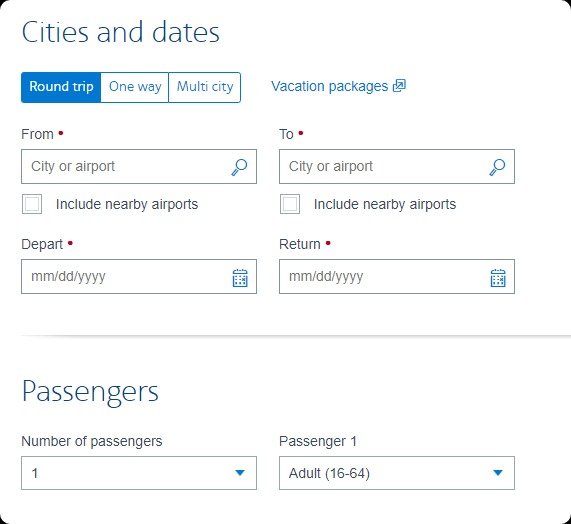This screenshot has width=571, height=524.
Task: Focus the To City or airport field
Action: 397,166
